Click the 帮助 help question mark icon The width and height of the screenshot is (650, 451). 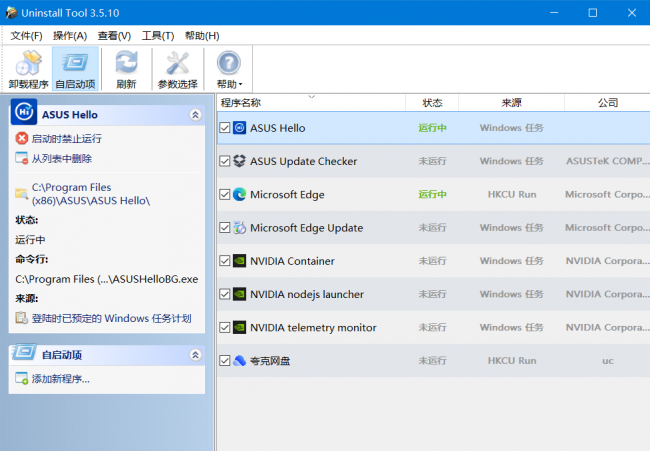point(228,63)
